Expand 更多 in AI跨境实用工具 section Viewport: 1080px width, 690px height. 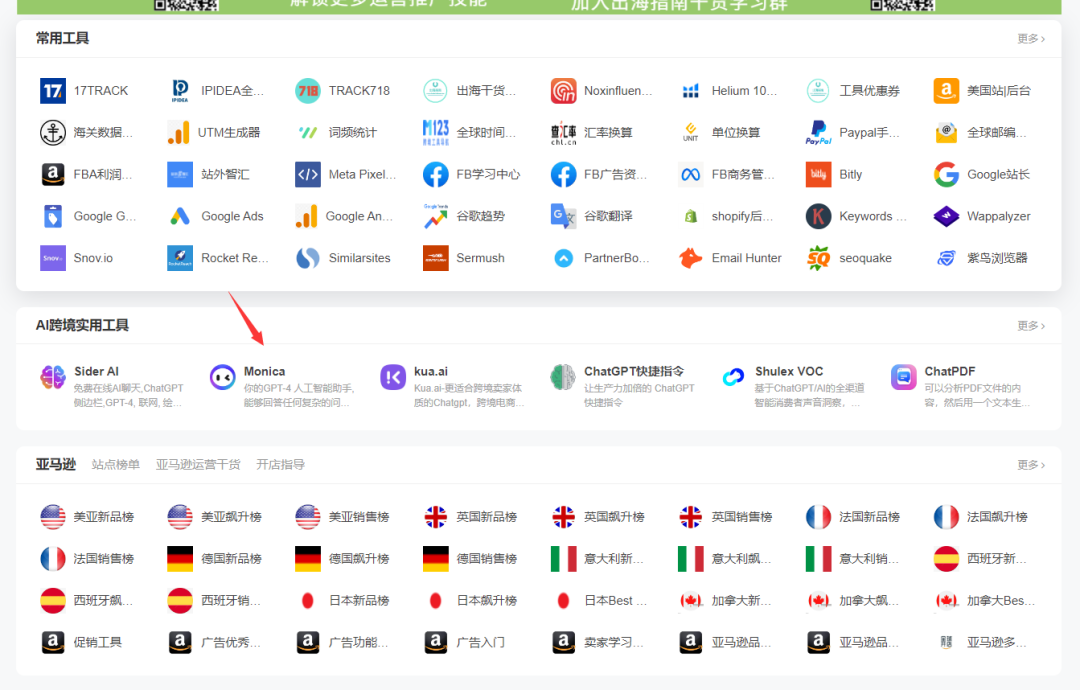[1031, 326]
